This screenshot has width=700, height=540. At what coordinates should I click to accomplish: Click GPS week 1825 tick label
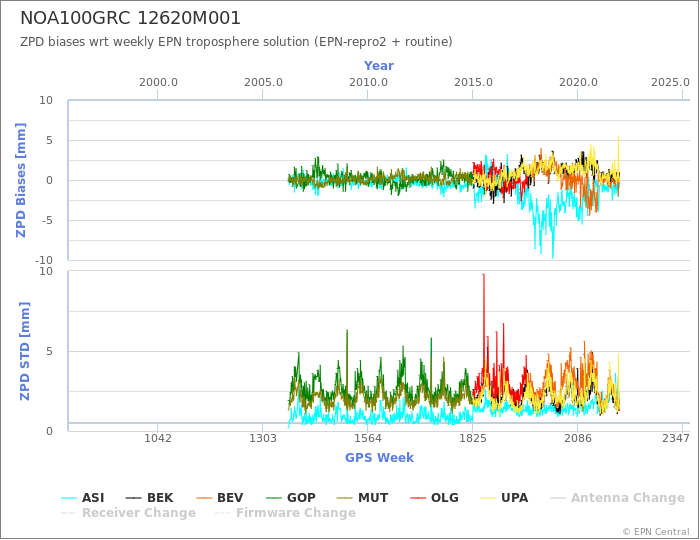pos(473,438)
